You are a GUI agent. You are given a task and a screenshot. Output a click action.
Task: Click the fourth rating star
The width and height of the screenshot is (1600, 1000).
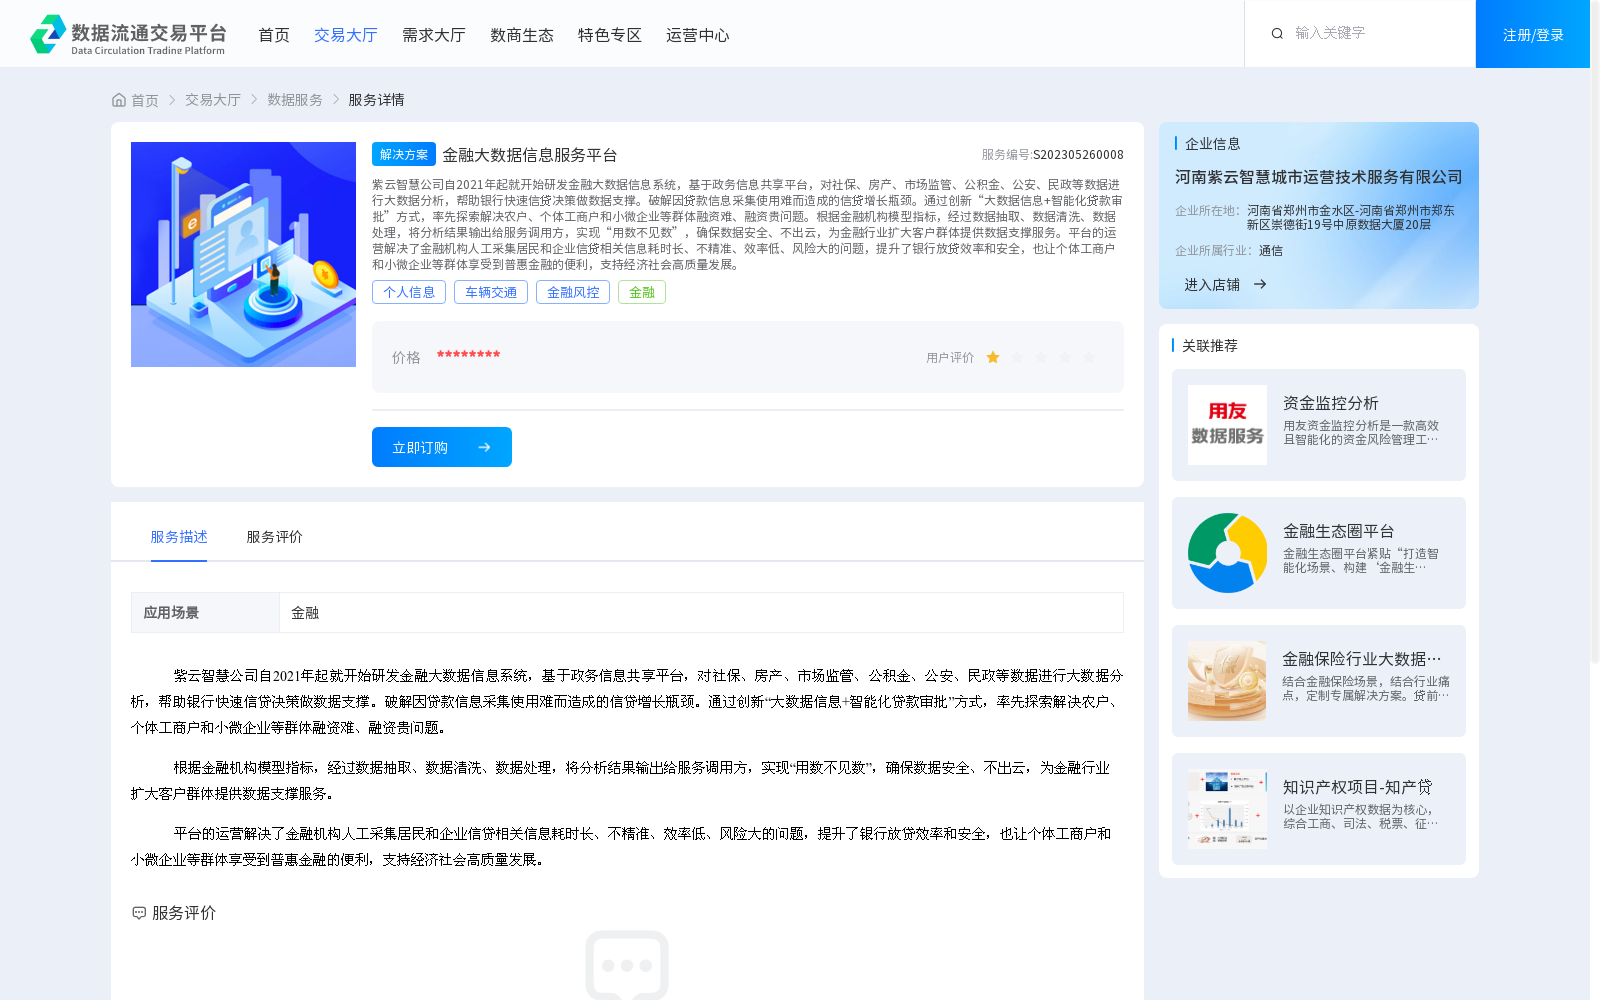click(1065, 358)
